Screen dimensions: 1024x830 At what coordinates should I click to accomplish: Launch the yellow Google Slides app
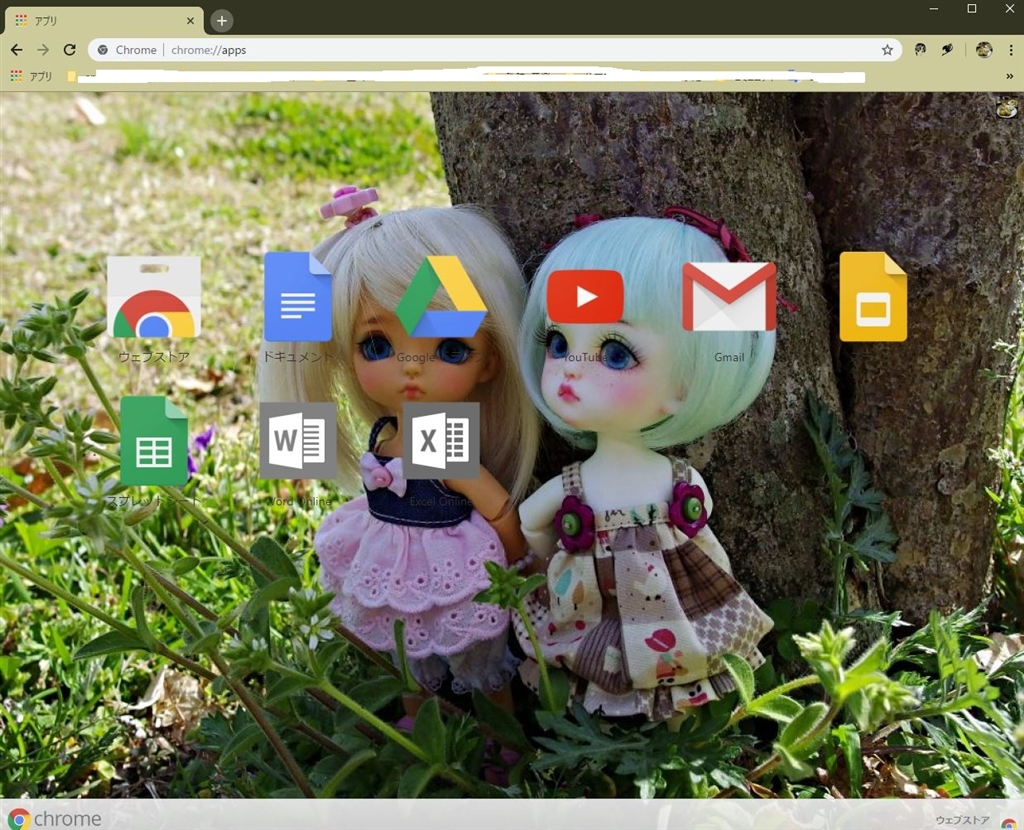click(873, 296)
